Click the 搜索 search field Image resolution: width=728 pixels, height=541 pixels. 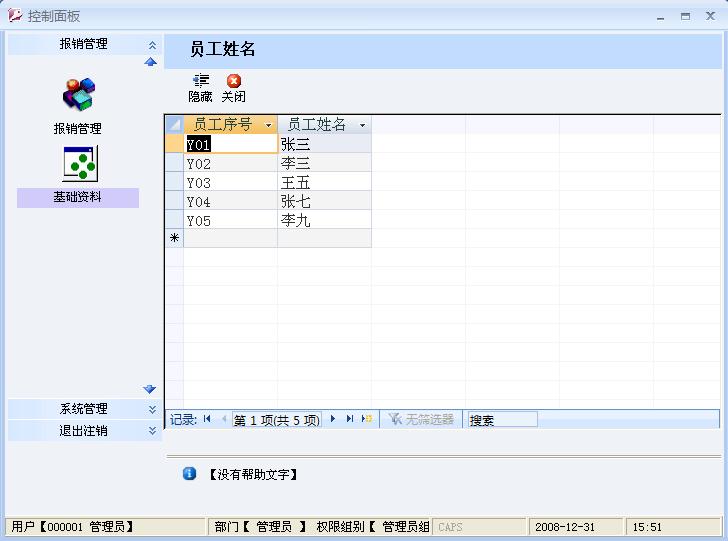[502, 420]
